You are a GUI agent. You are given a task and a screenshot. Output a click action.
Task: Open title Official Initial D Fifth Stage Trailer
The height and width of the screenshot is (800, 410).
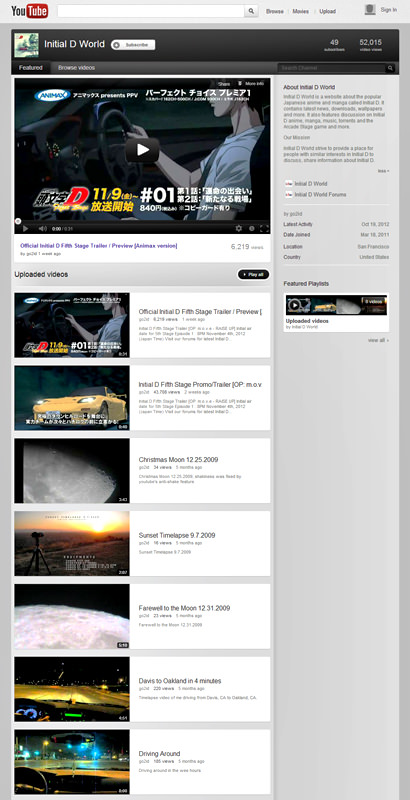[x=200, y=312]
